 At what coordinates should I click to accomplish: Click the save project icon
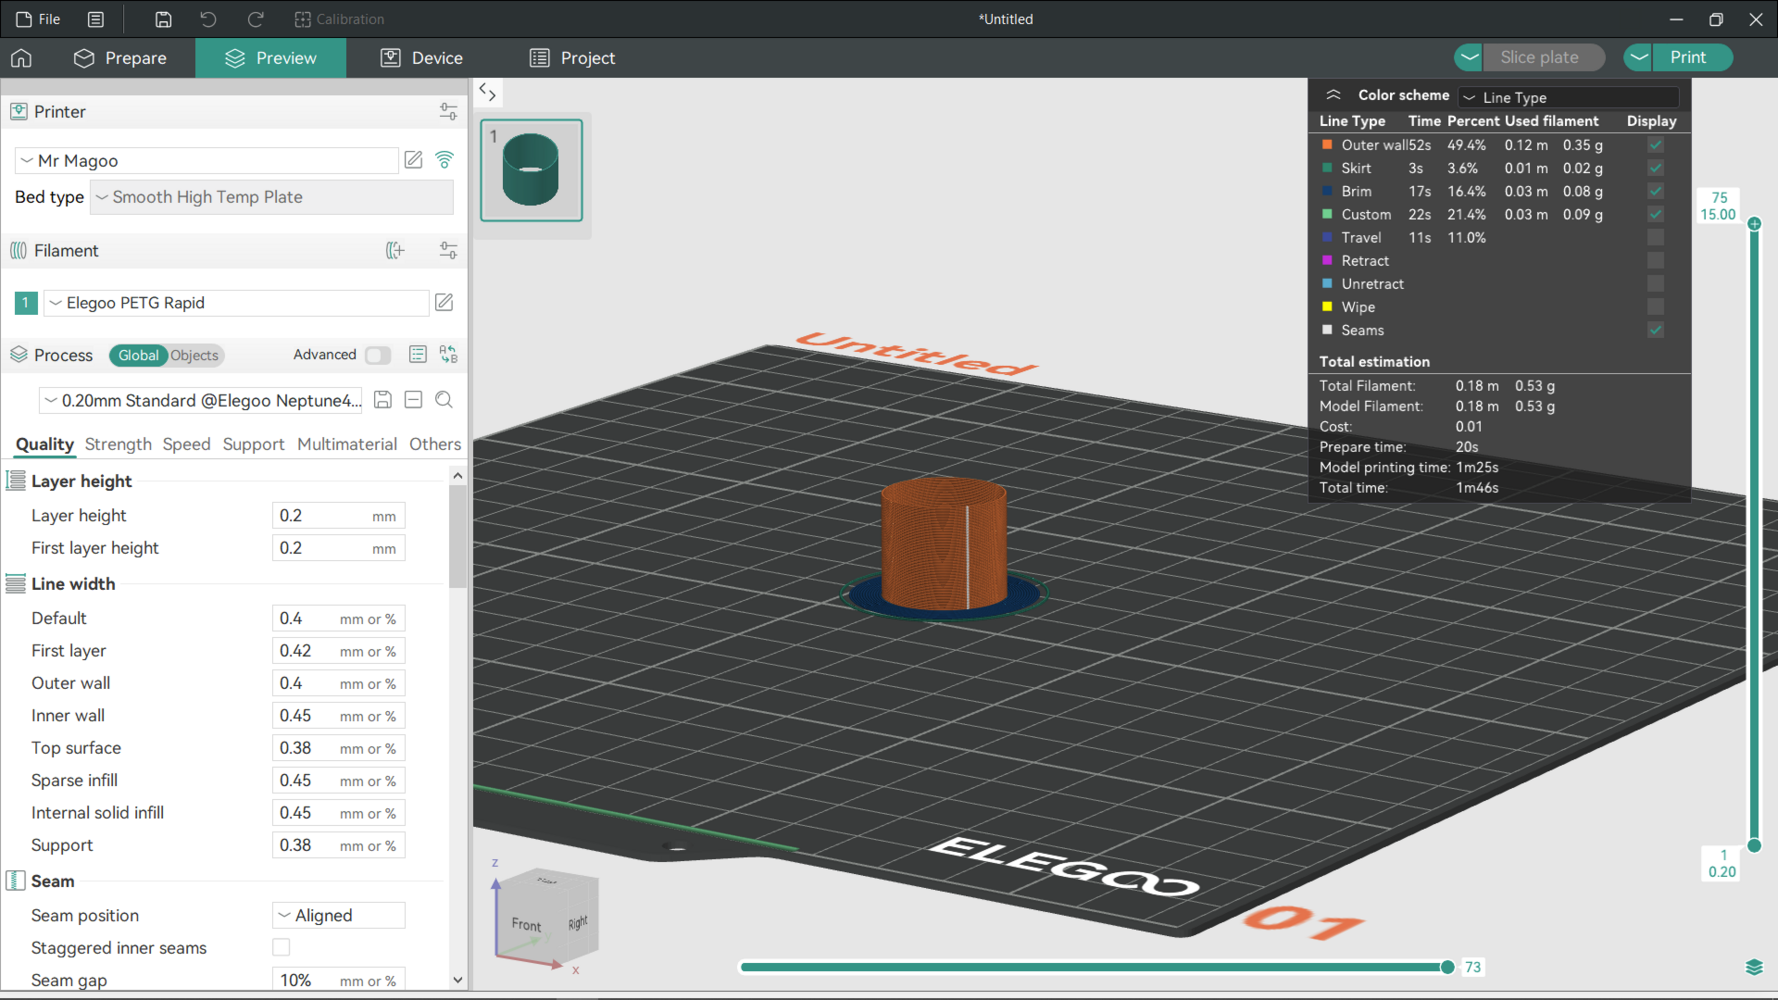163,19
